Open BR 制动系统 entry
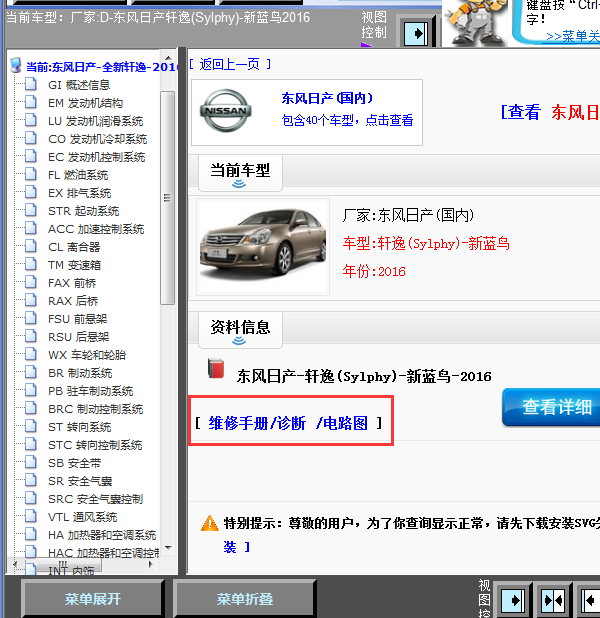The image size is (600, 618). pos(80,373)
